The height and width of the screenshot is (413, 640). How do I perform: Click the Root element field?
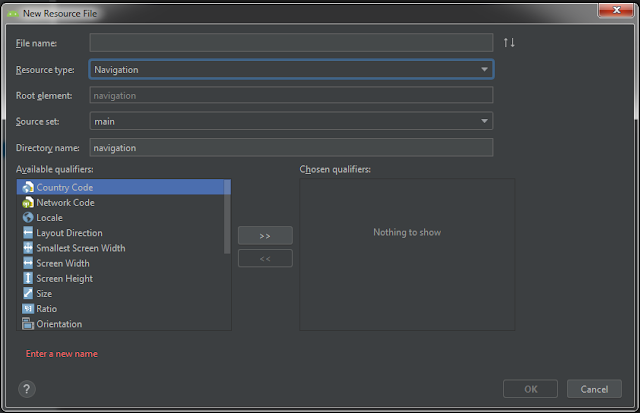point(291,95)
